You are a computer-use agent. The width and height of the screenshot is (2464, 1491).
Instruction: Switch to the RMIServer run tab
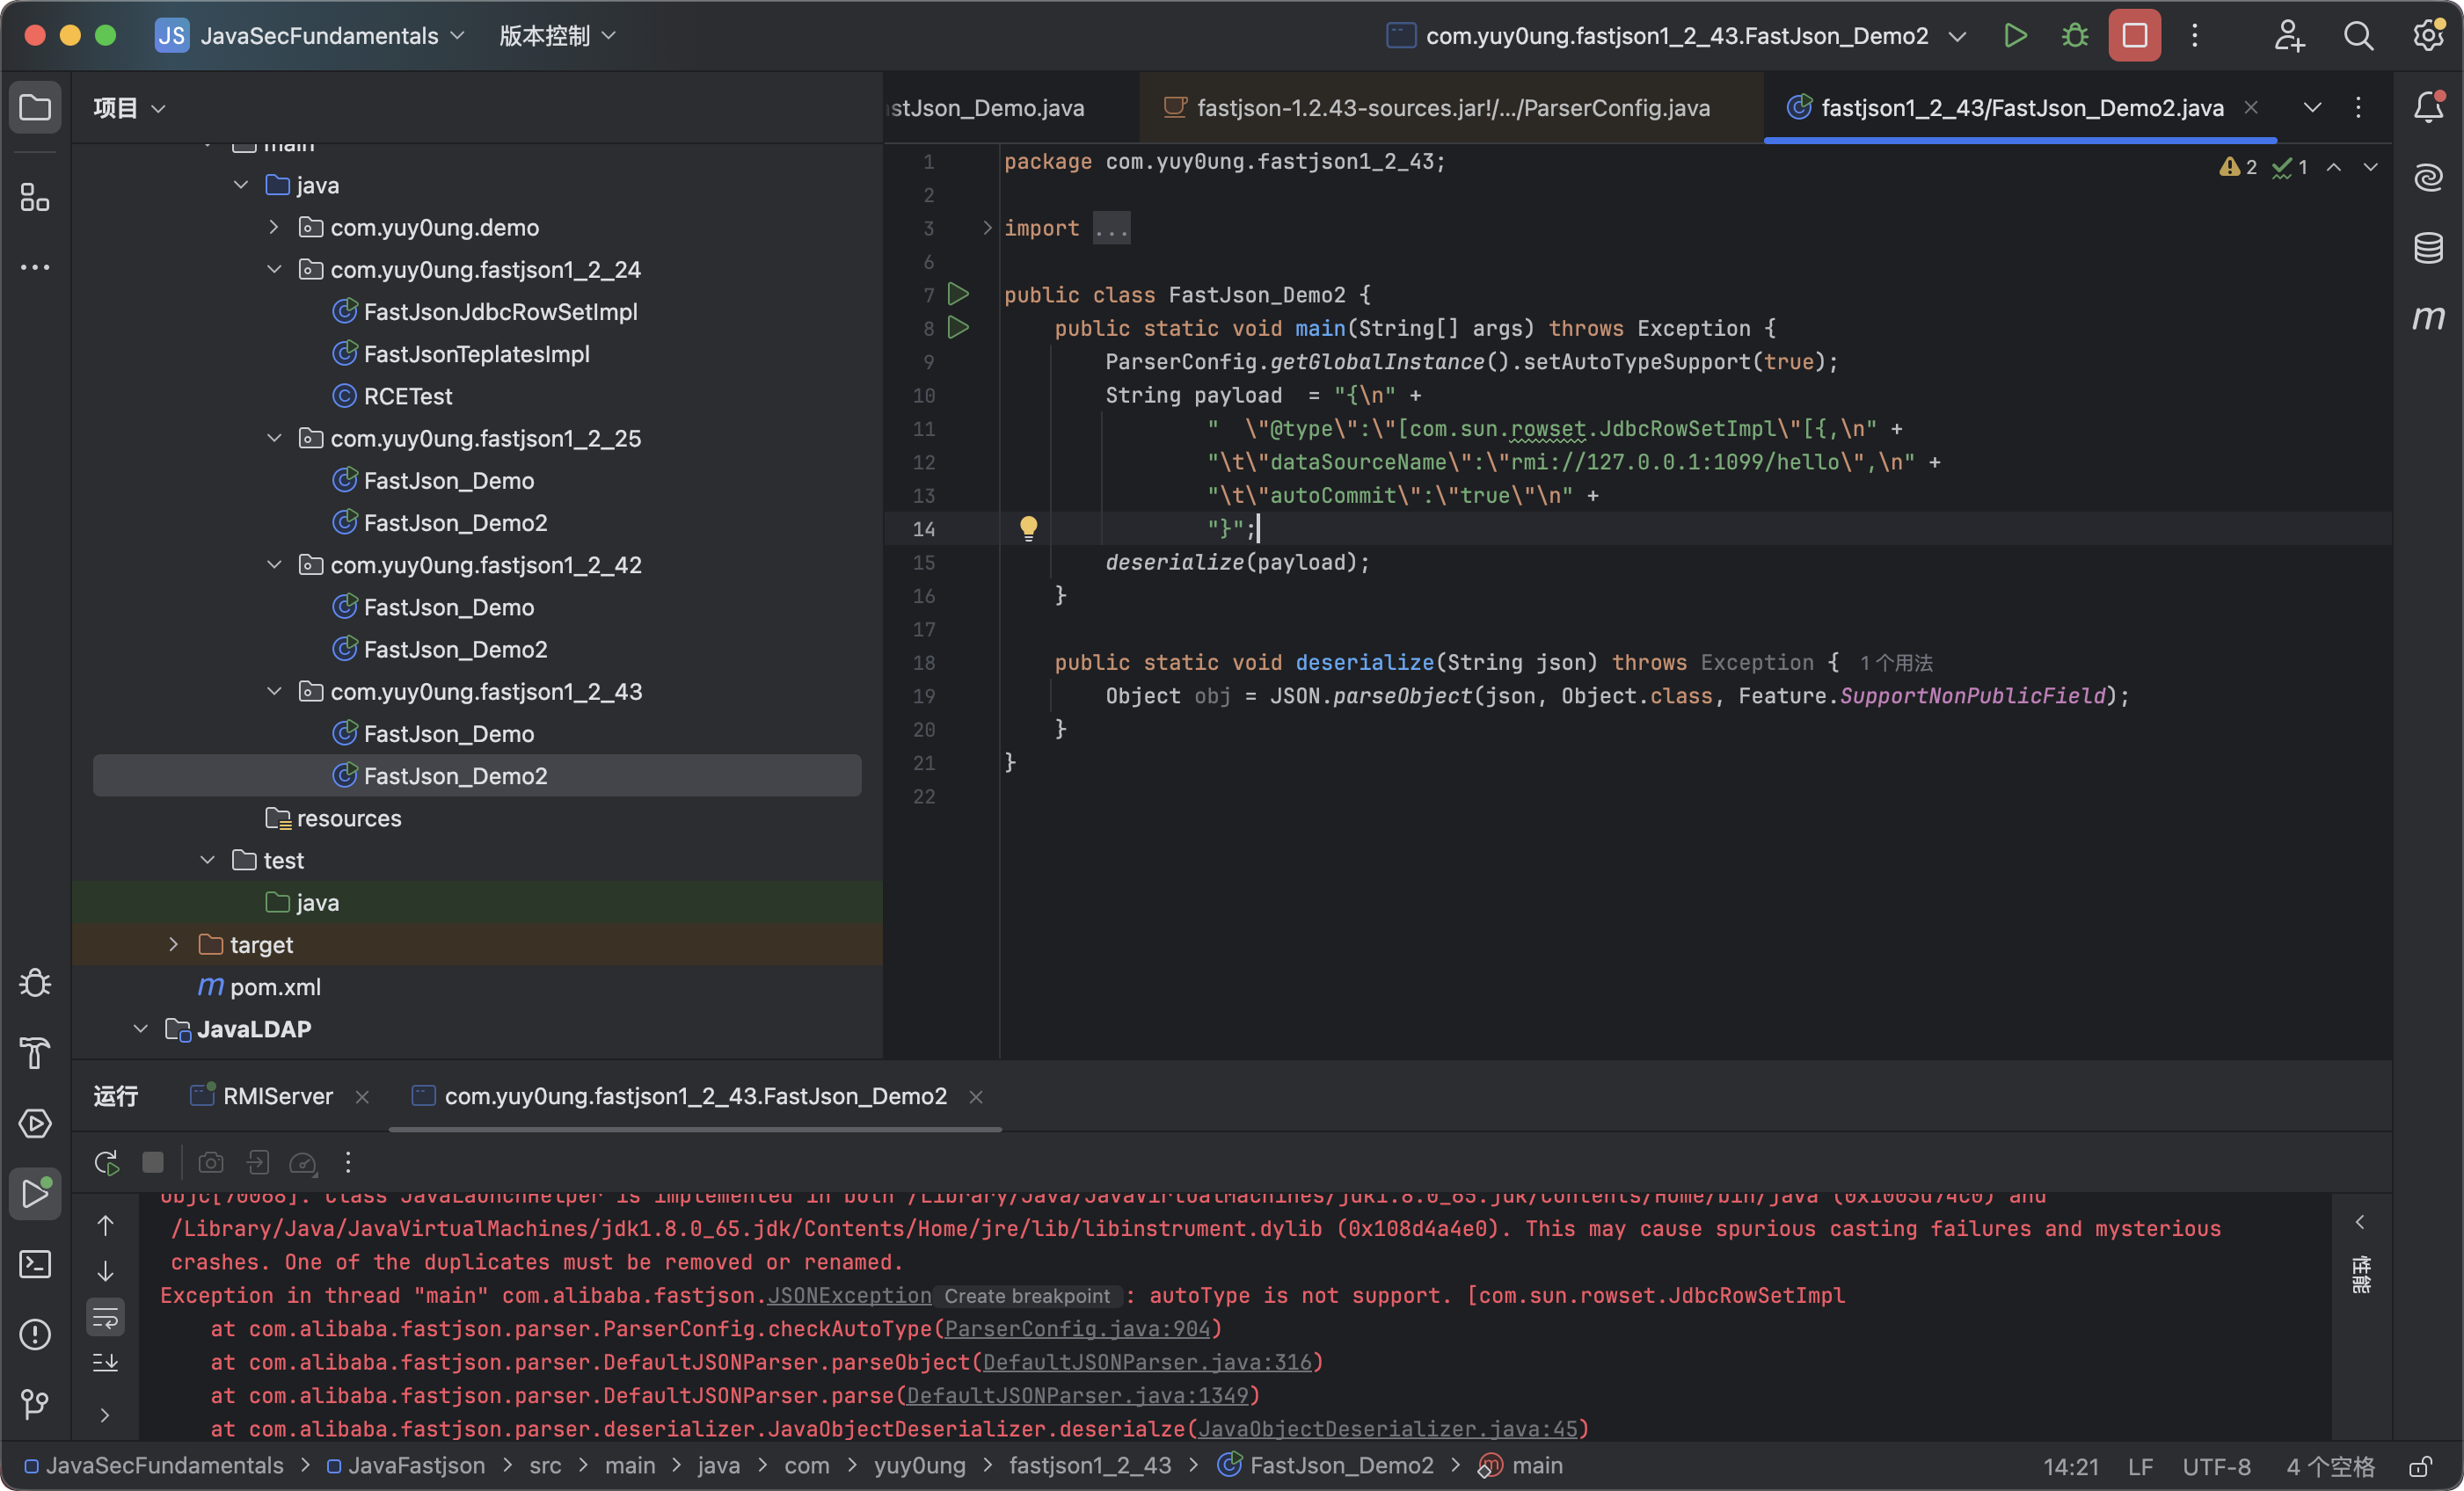(277, 1096)
